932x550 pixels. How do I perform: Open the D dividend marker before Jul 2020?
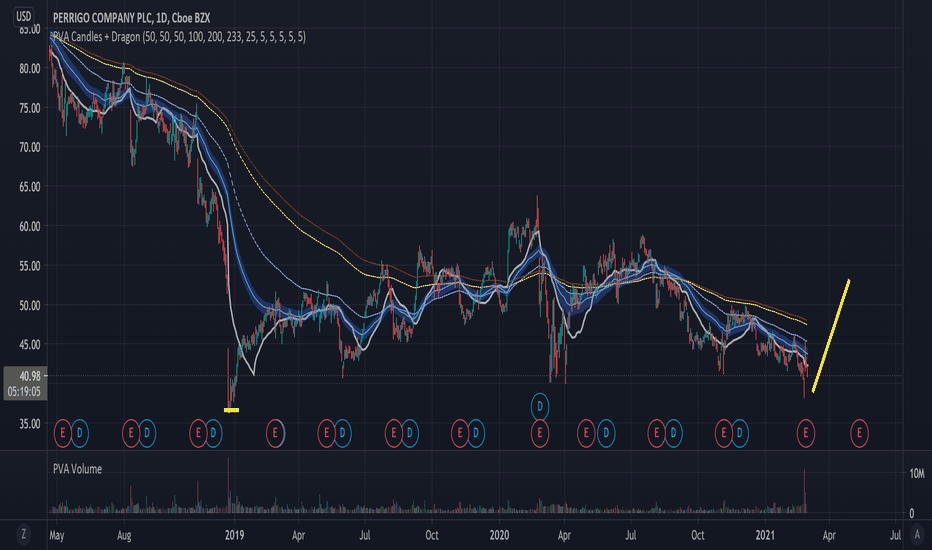point(606,433)
